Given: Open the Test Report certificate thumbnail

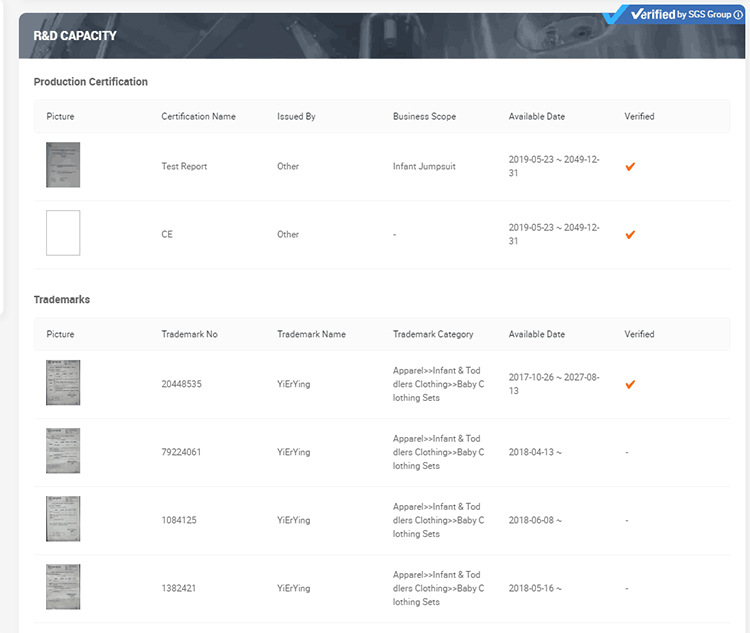Looking at the screenshot, I should point(63,165).
